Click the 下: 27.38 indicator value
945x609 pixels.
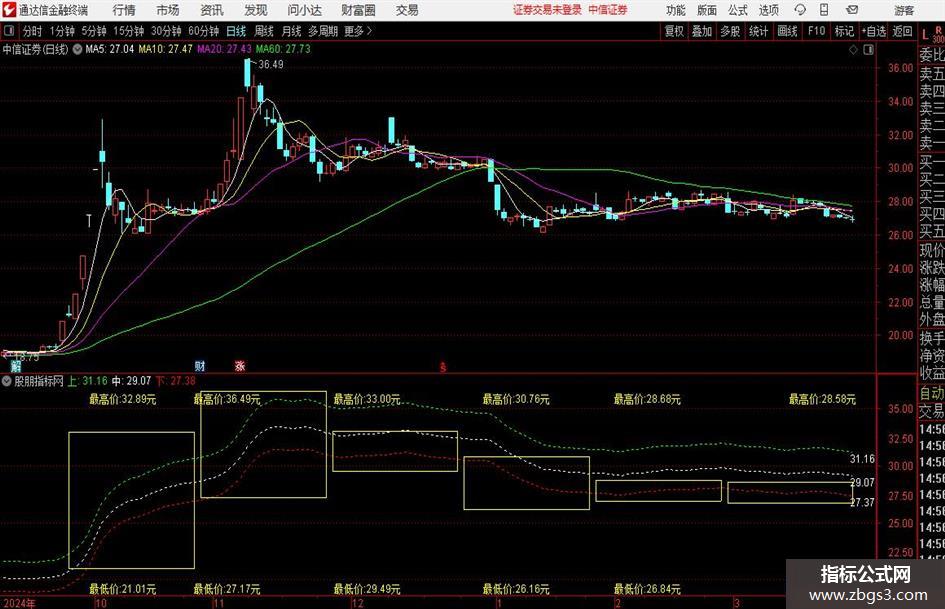click(x=175, y=381)
